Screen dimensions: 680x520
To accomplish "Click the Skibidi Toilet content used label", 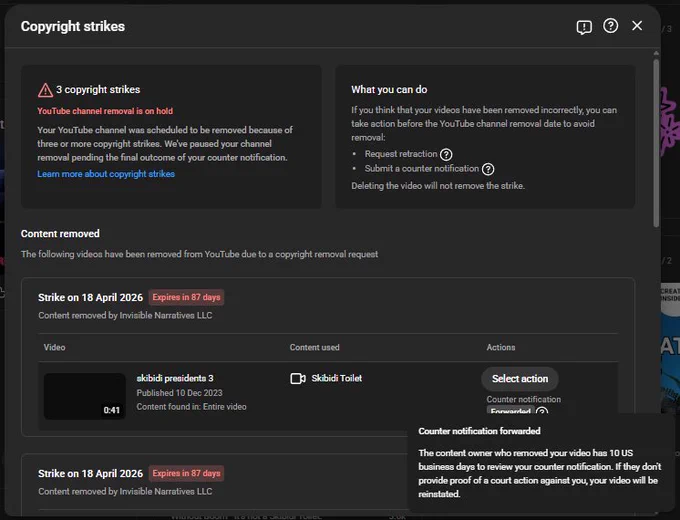I will pos(337,378).
